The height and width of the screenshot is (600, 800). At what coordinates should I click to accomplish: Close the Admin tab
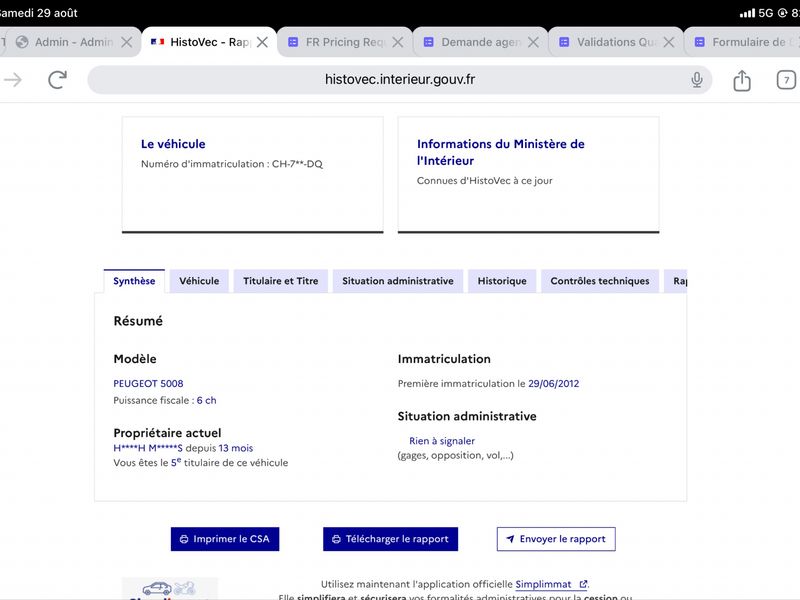click(127, 42)
